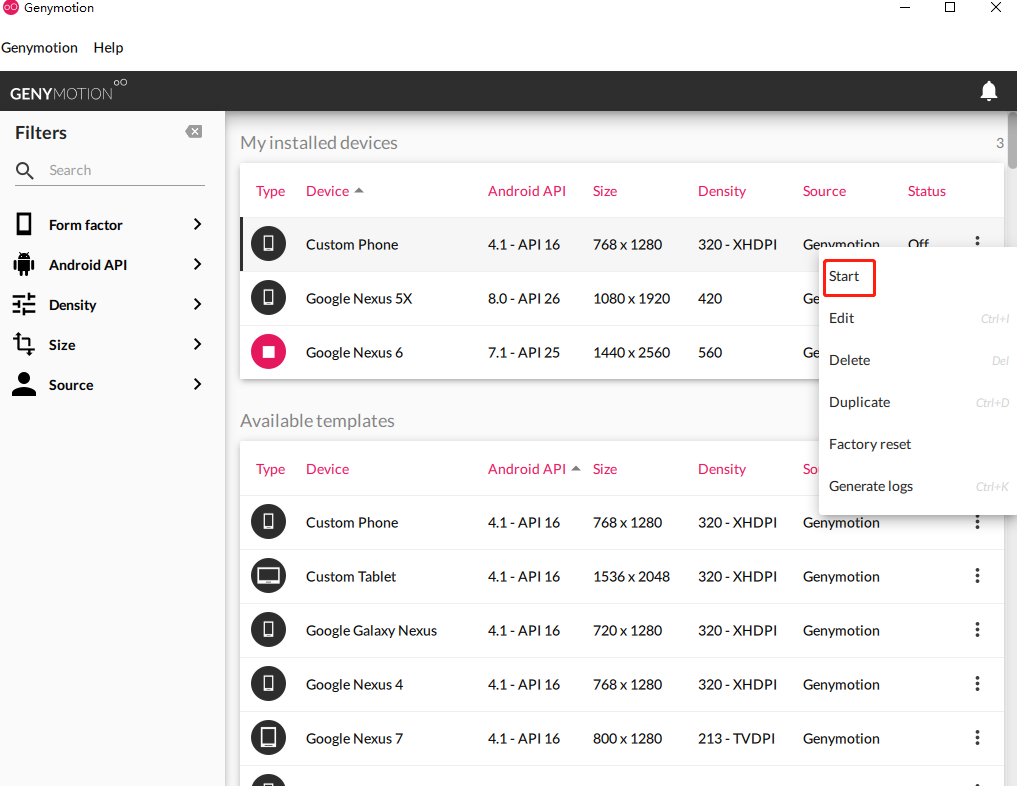This screenshot has height=786, width=1017.
Task: Open the notifications bell icon
Action: (988, 91)
